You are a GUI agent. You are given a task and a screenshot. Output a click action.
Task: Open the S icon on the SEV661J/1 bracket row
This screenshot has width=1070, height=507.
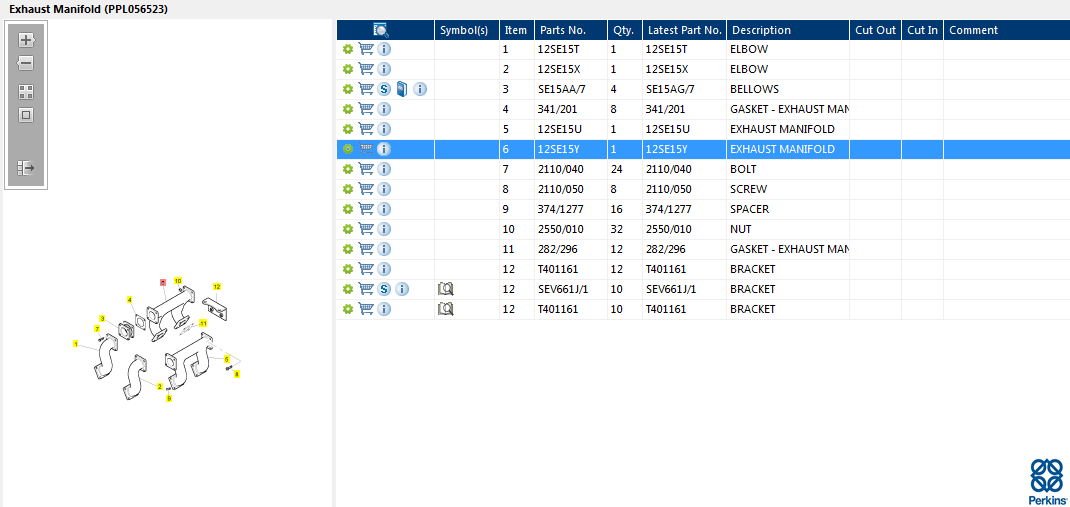[x=384, y=289]
